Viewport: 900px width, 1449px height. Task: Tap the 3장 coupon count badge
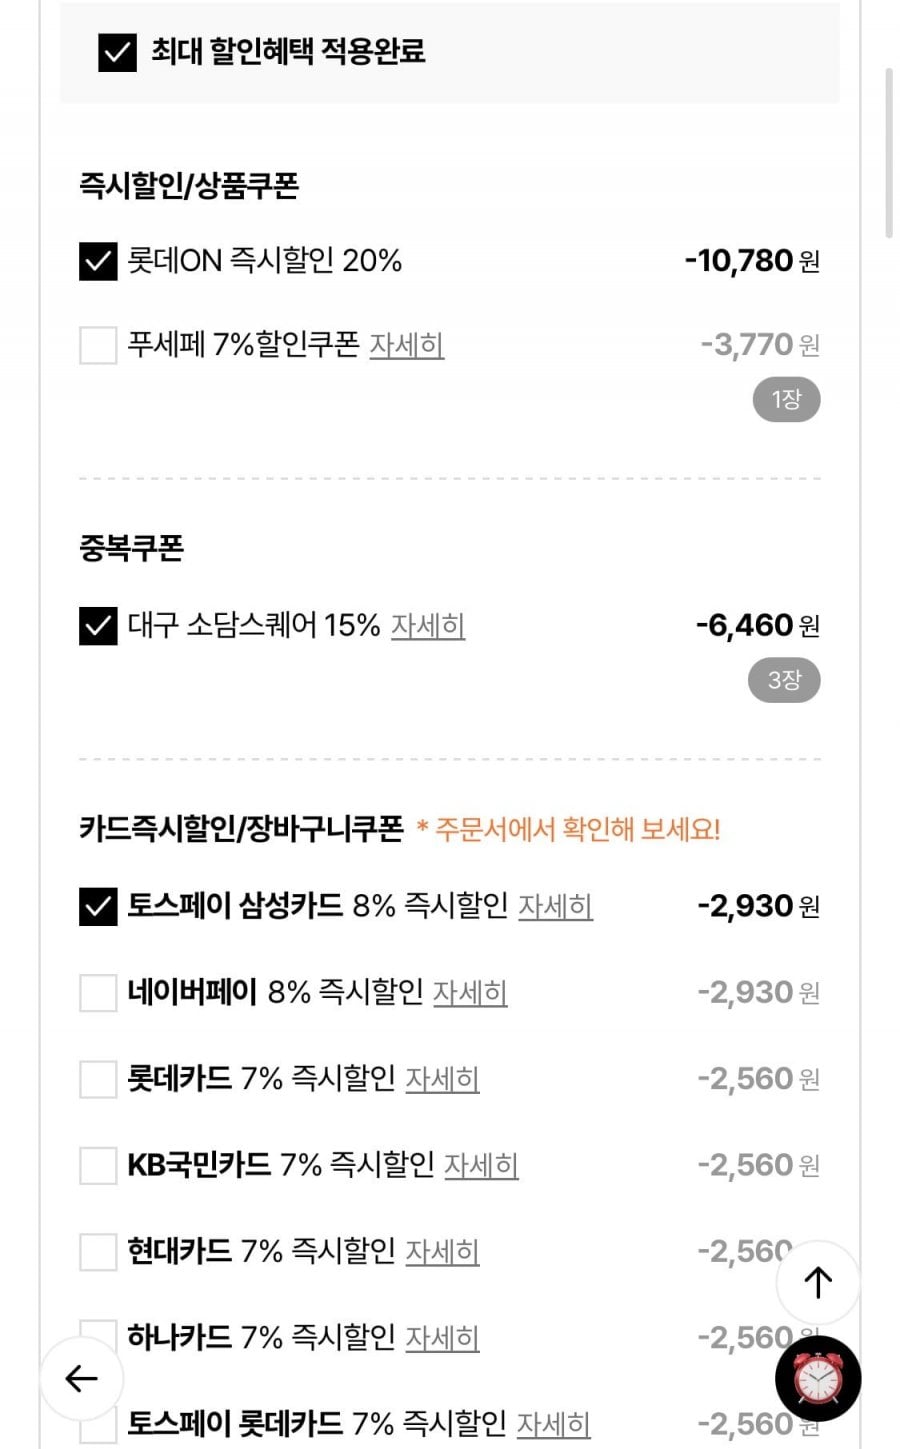(784, 681)
